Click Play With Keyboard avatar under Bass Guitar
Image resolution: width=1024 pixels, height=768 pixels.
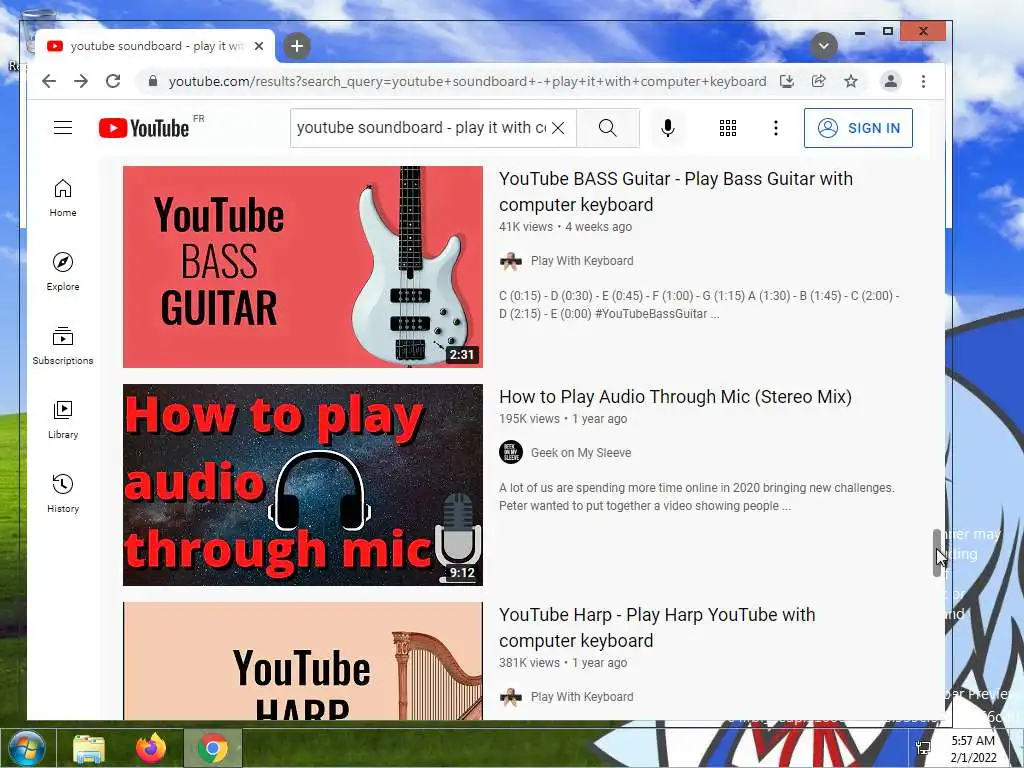pos(511,261)
